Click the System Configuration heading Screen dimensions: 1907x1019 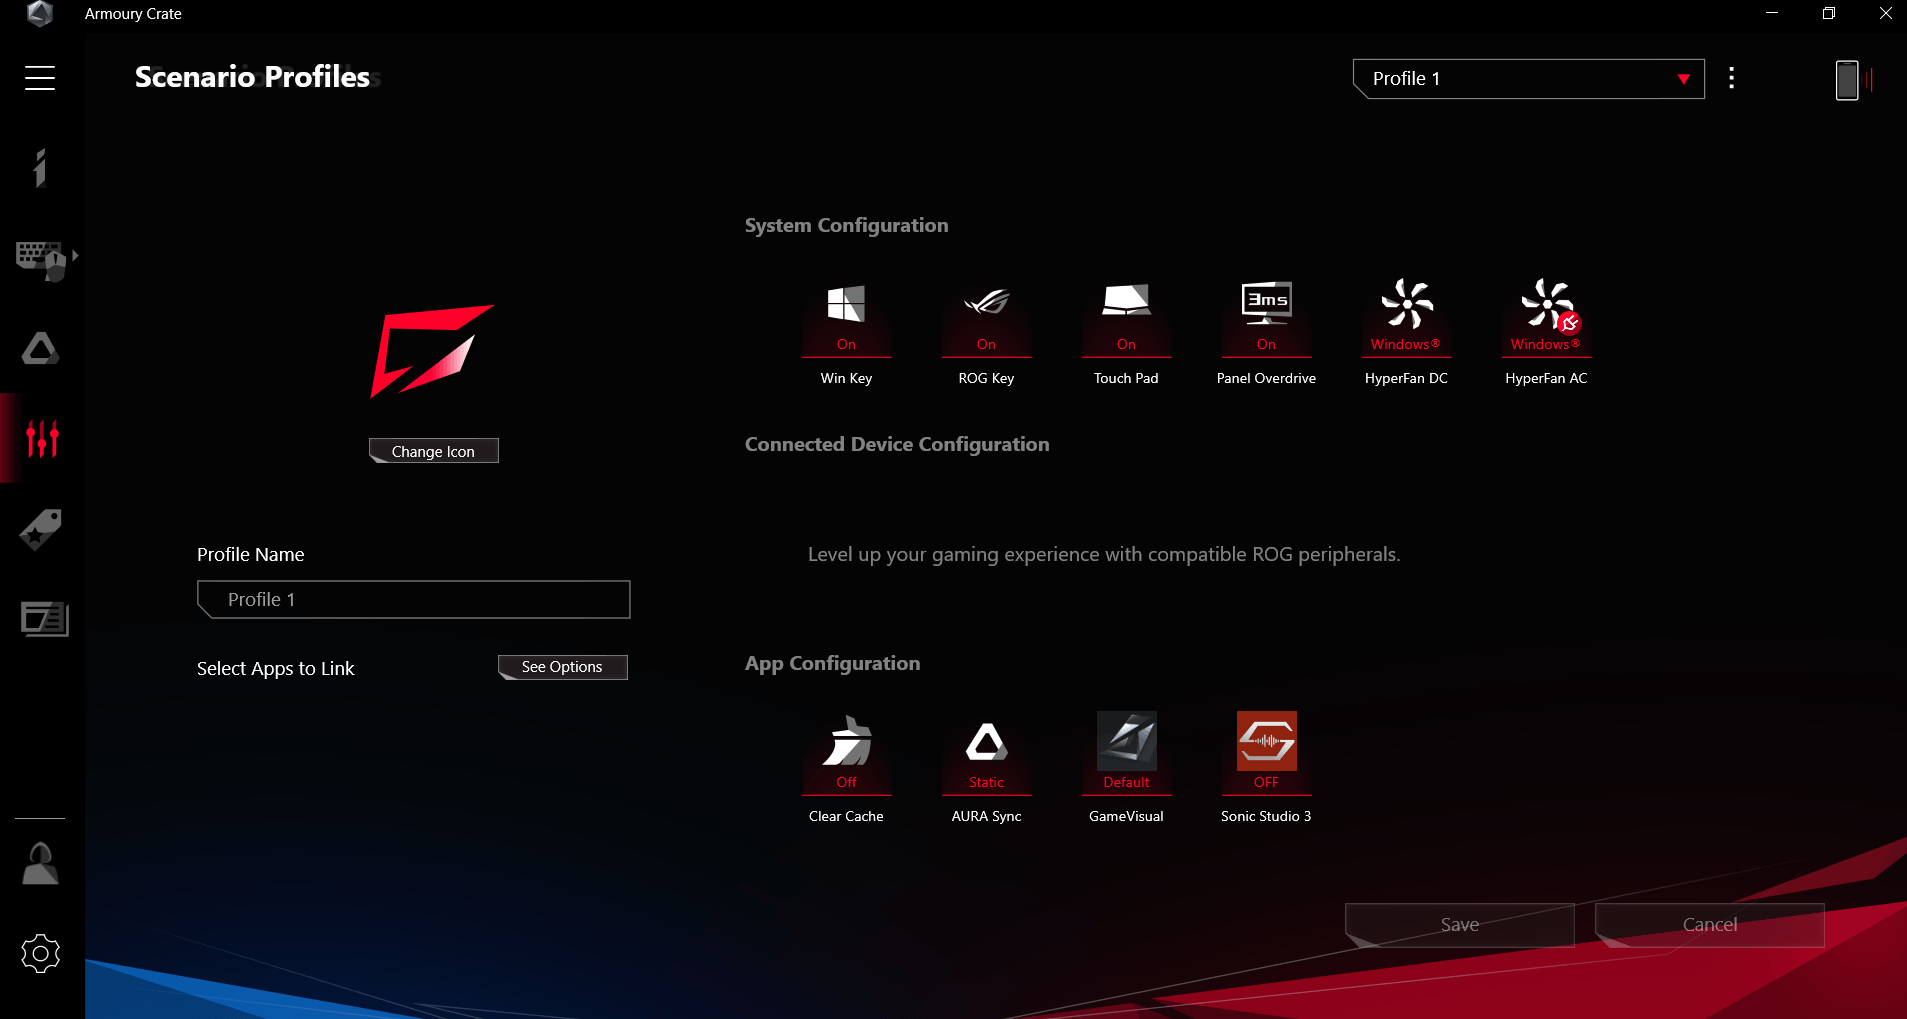pos(846,226)
